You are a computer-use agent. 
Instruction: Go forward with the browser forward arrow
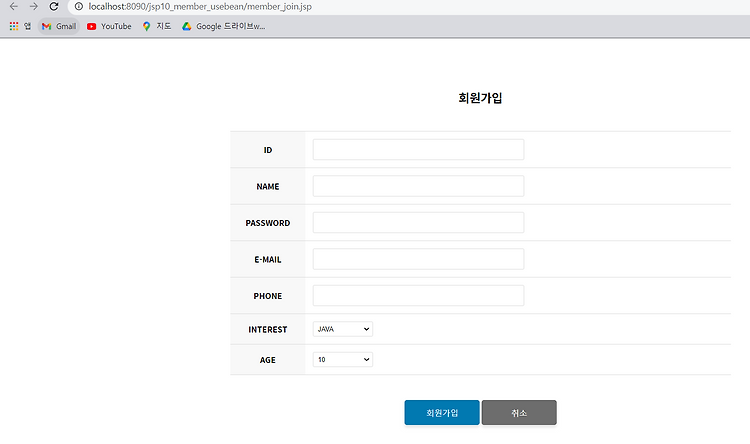click(x=33, y=6)
